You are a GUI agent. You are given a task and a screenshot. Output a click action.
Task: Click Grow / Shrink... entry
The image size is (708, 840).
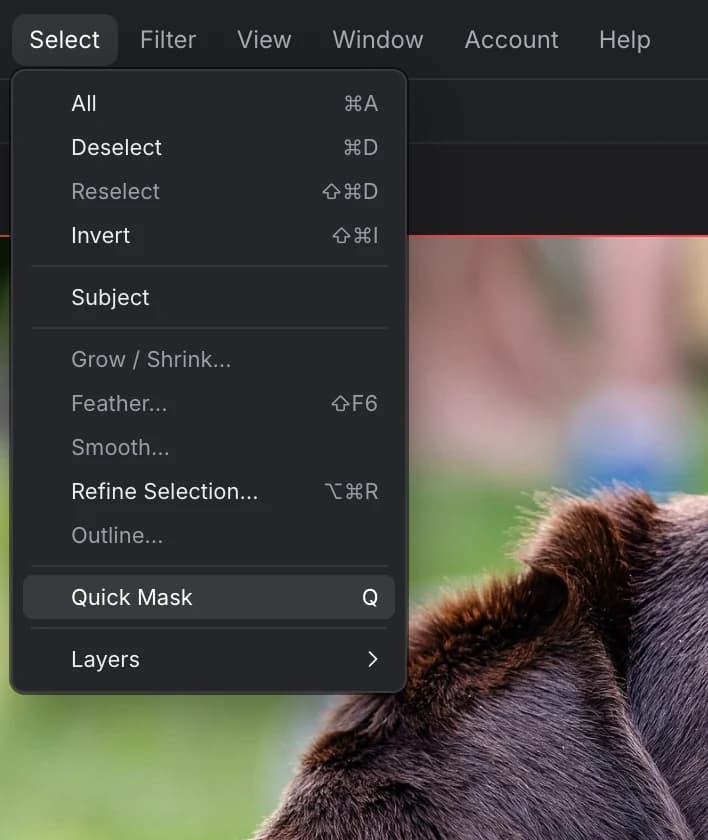209,359
